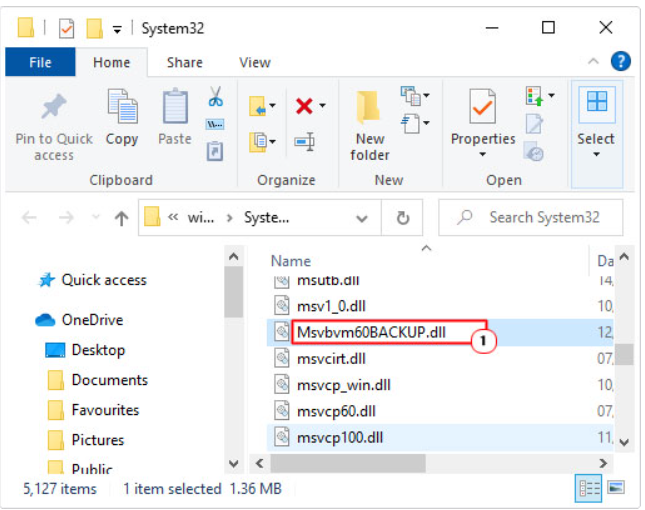Open the Properties dropdown arrow
The height and width of the screenshot is (510, 645).
click(x=483, y=155)
